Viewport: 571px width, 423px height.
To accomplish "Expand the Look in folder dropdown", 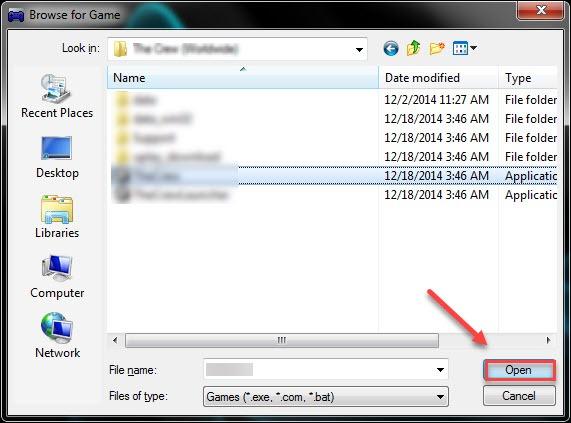I will tap(359, 49).
